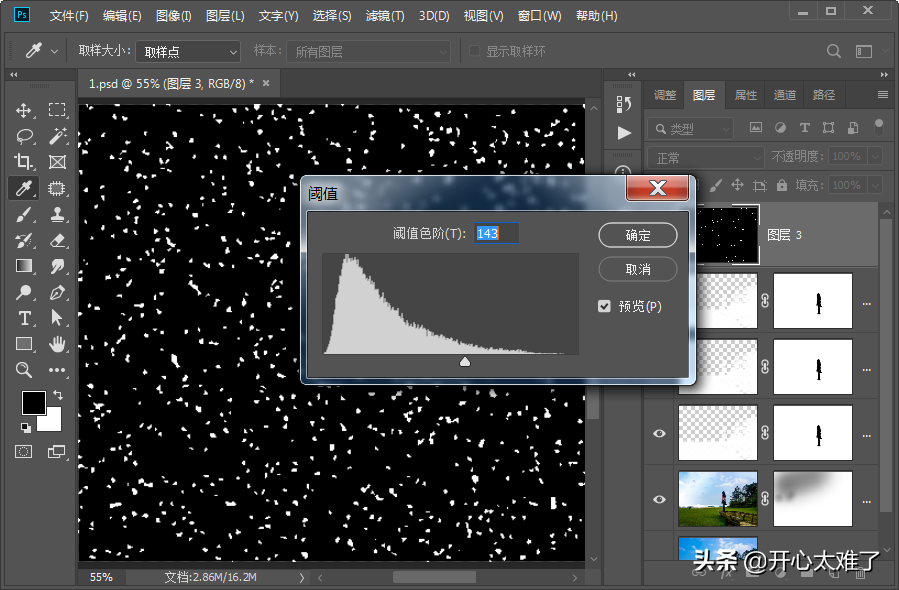Select the Brush tool
The width and height of the screenshot is (899, 590).
24,214
